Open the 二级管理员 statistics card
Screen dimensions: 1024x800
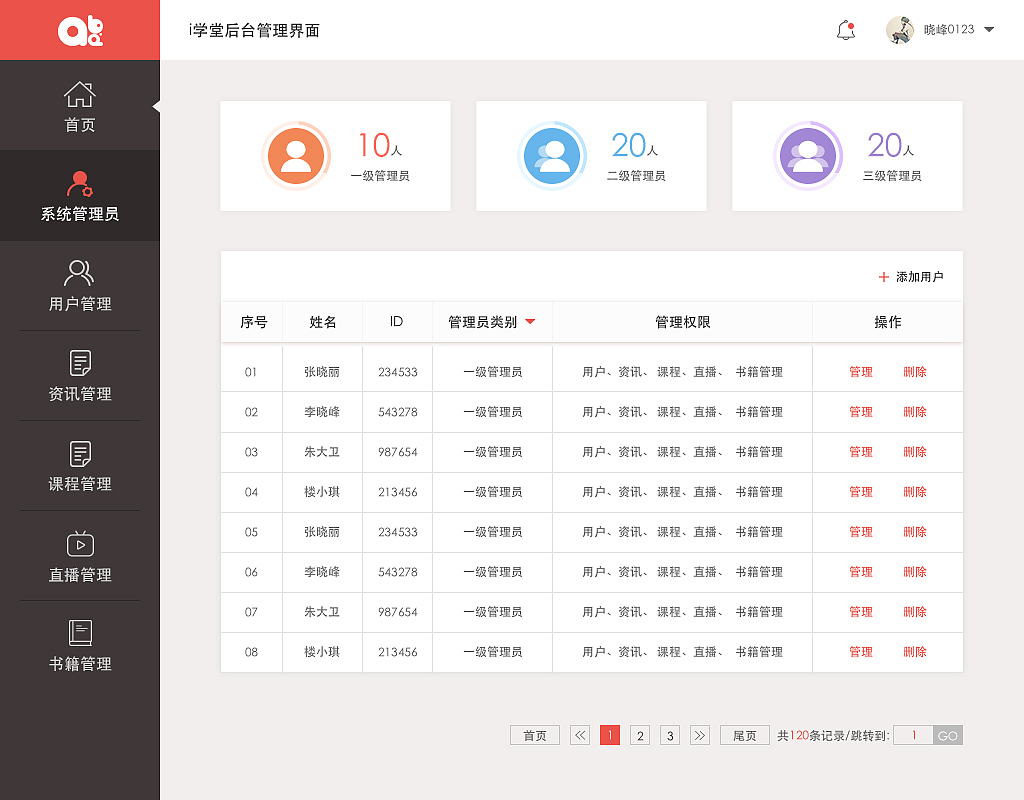tap(591, 156)
